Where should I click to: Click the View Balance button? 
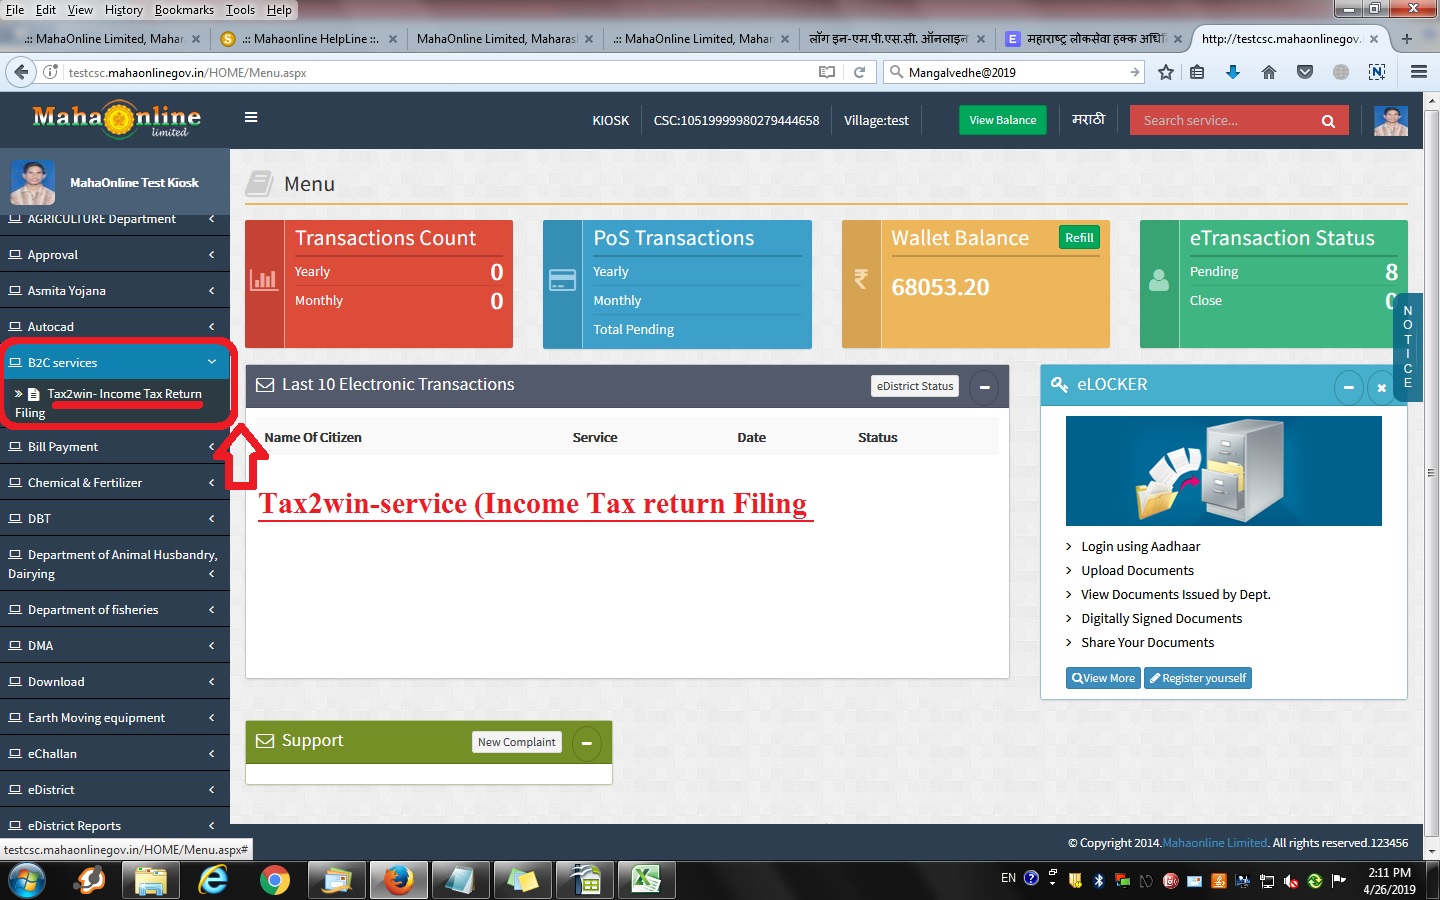(1002, 120)
